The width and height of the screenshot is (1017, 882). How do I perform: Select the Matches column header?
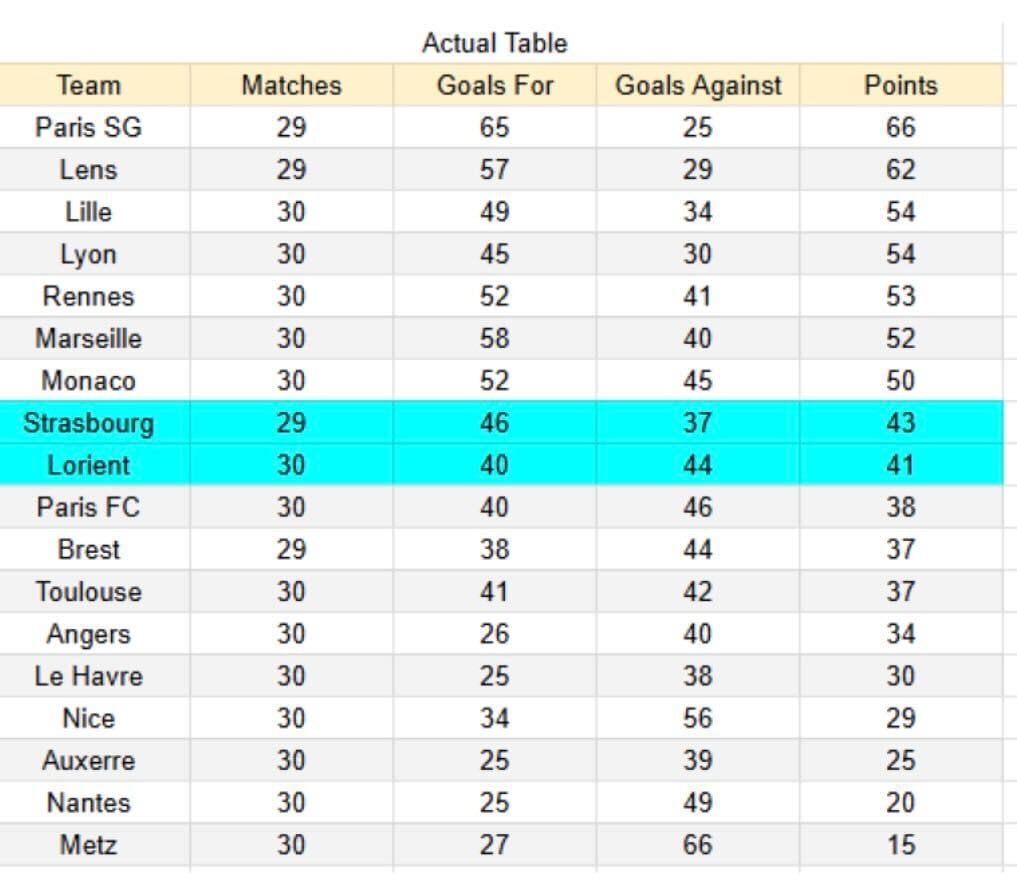[291, 85]
